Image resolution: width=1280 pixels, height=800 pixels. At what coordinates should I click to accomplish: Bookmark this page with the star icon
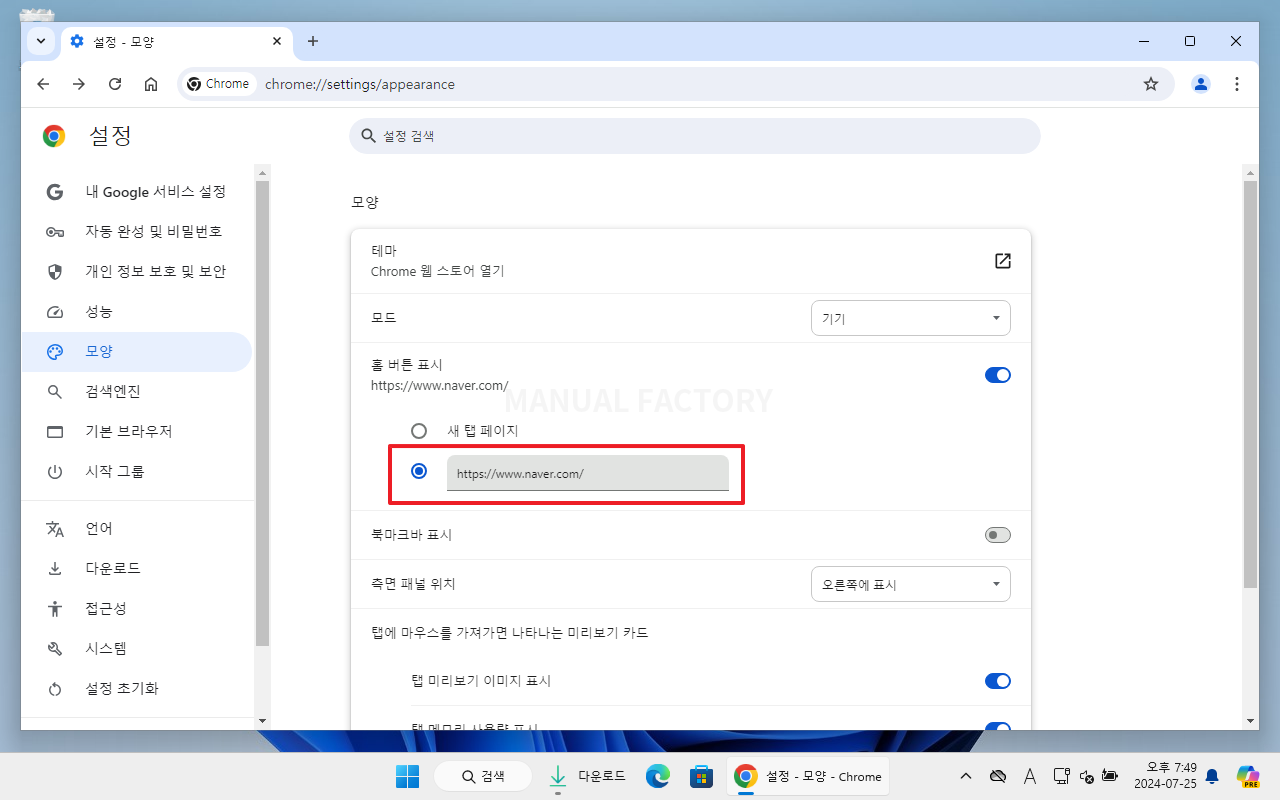(x=1151, y=84)
